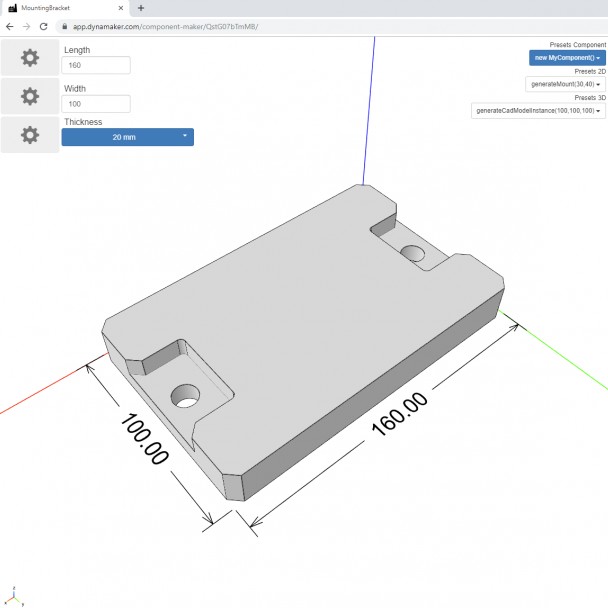
Task: Open a new browser tab with plus icon
Action: pyautogui.click(x=140, y=8)
